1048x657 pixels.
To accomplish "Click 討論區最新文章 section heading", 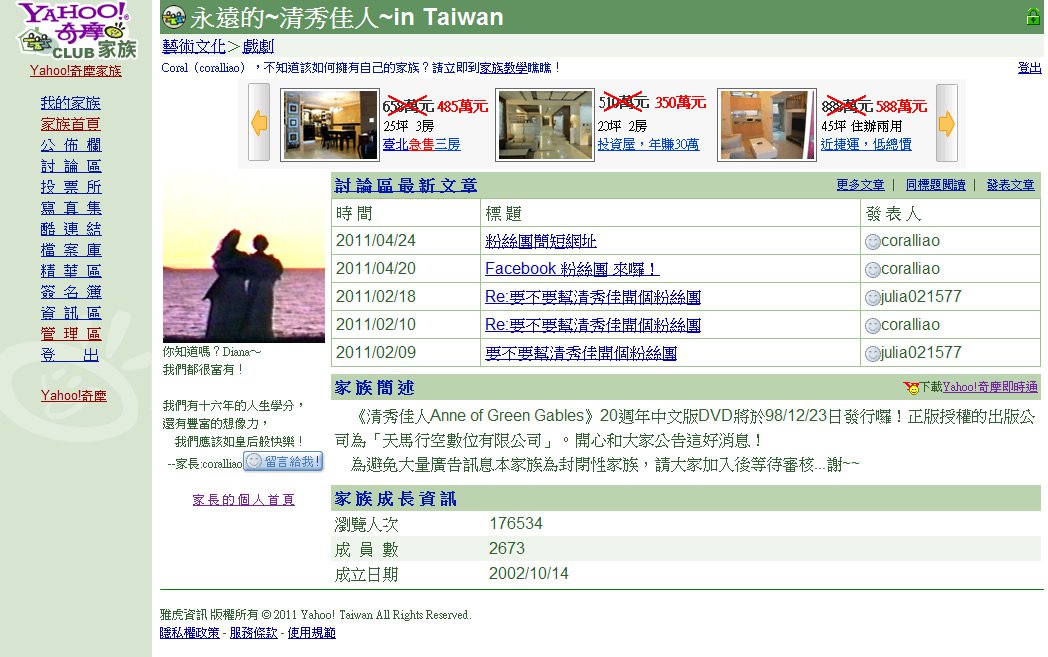I will (x=406, y=186).
